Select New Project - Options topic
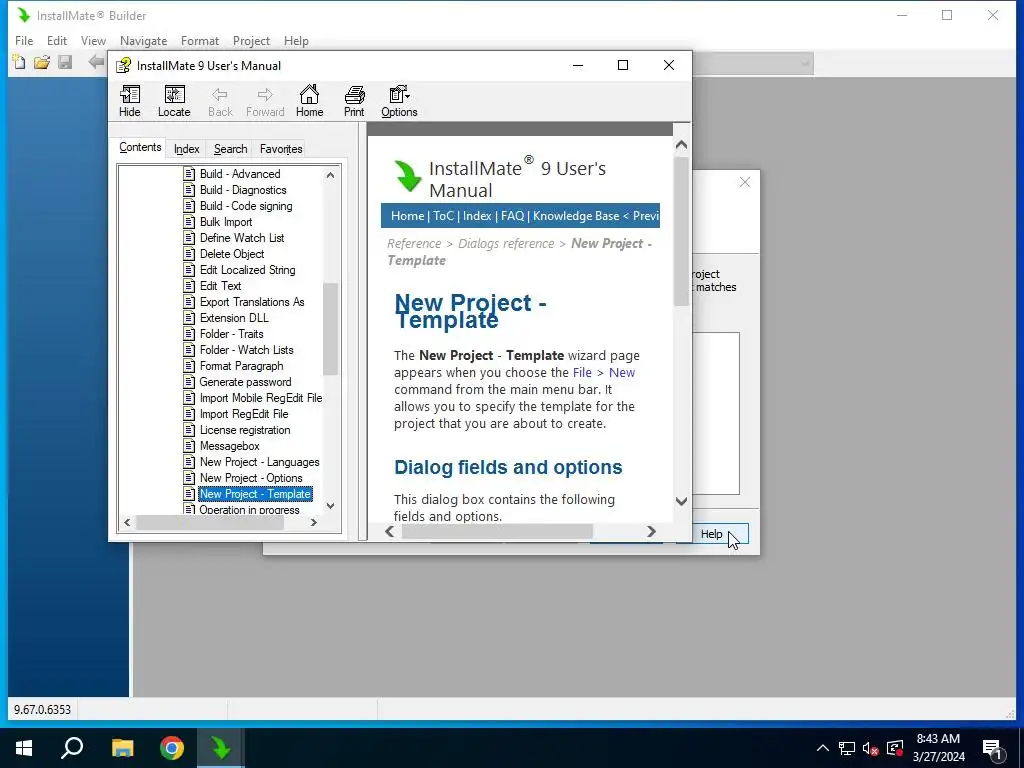This screenshot has width=1024, height=768. pos(251,478)
